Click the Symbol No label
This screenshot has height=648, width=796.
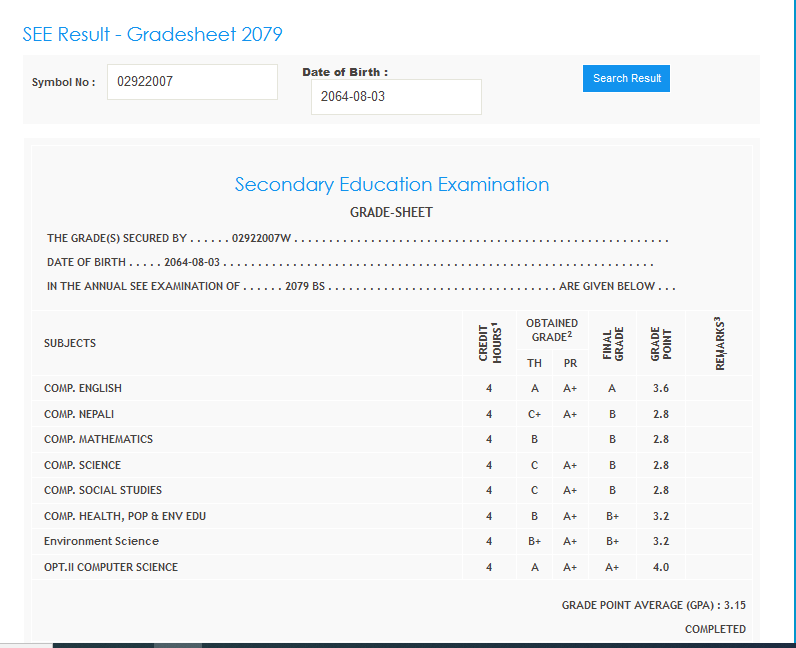63,82
